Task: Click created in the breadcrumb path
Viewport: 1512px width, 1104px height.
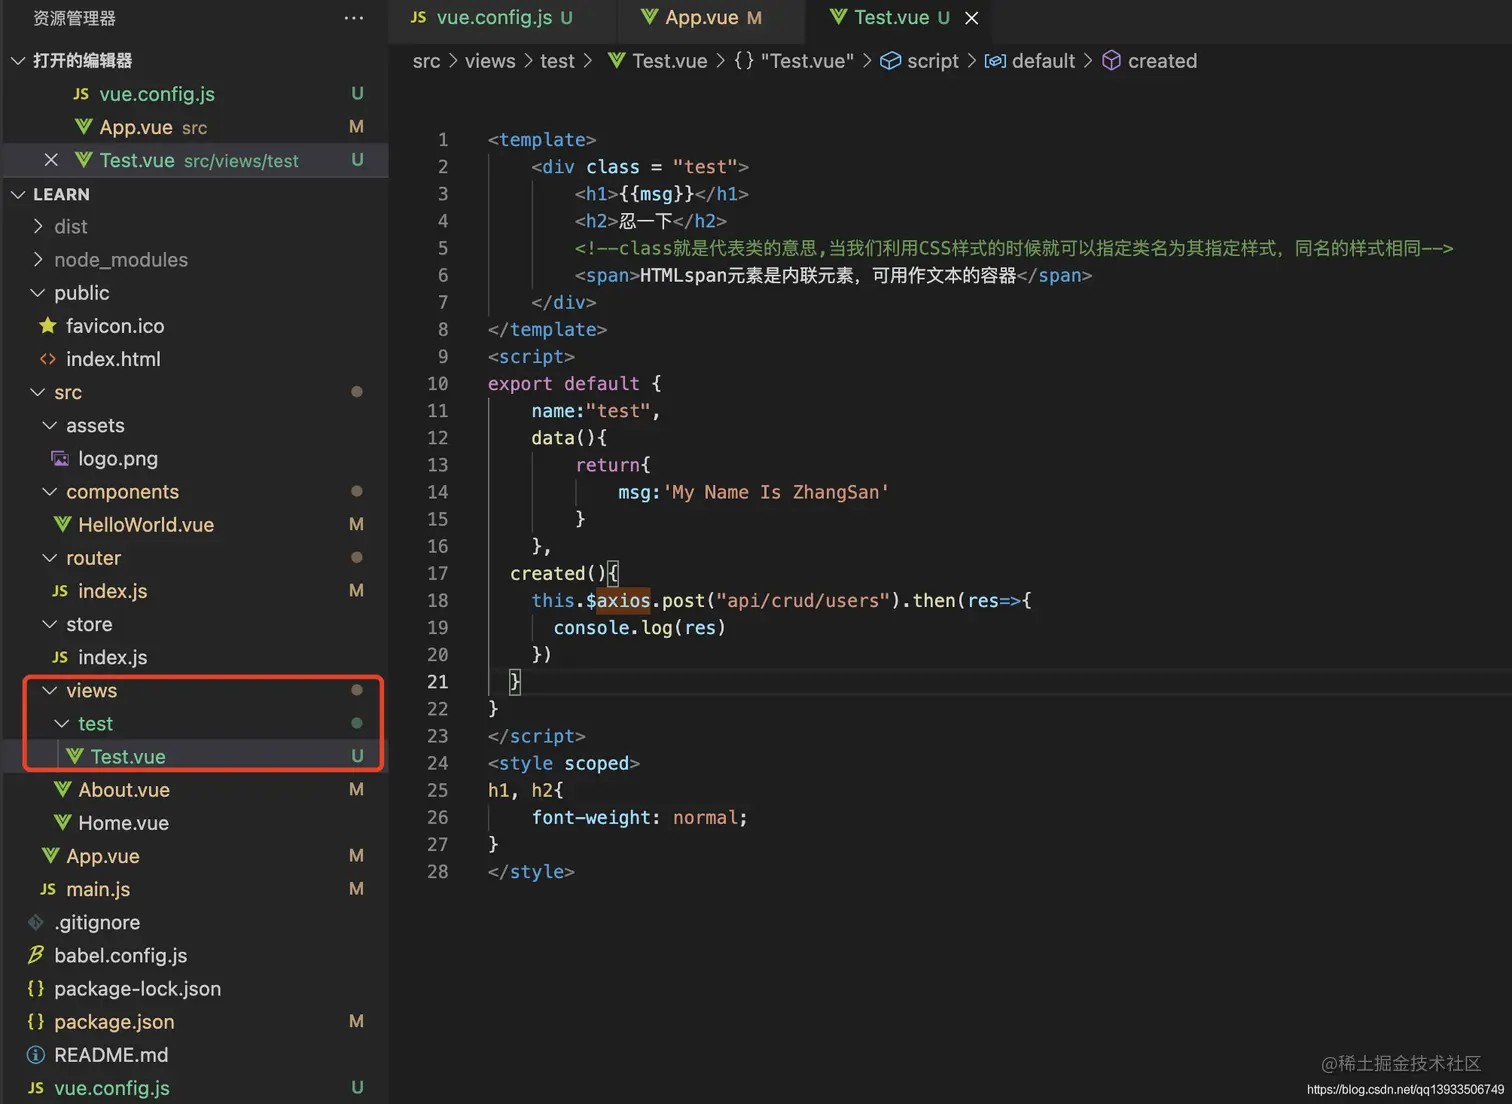Action: pyautogui.click(x=1162, y=61)
